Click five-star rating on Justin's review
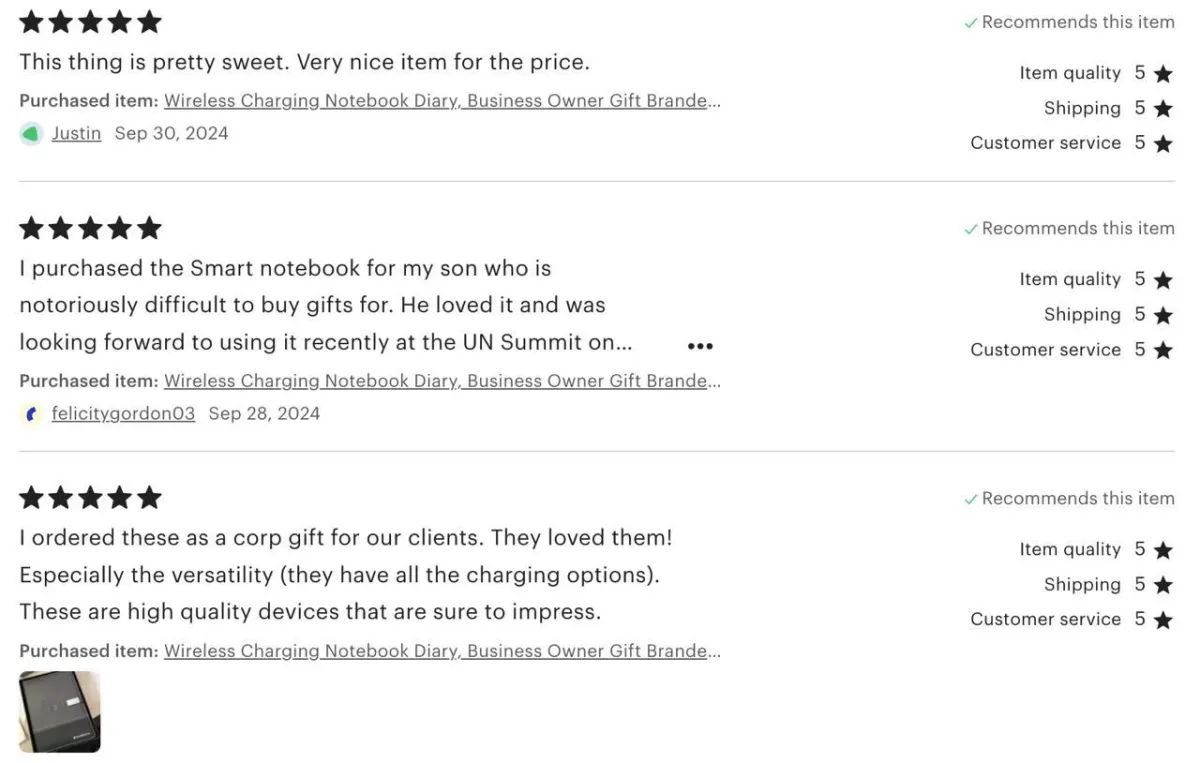The width and height of the screenshot is (1200, 763). click(90, 22)
